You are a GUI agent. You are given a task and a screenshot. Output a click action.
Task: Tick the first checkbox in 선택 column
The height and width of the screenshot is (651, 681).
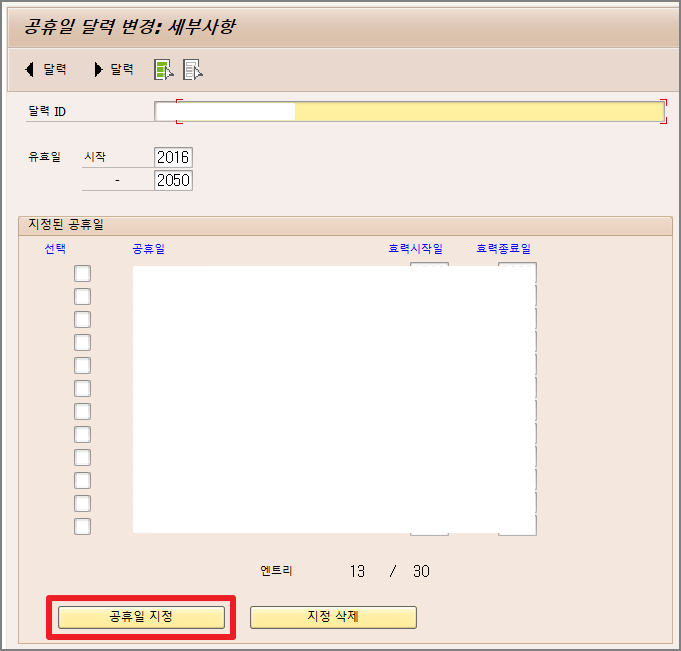tap(83, 274)
